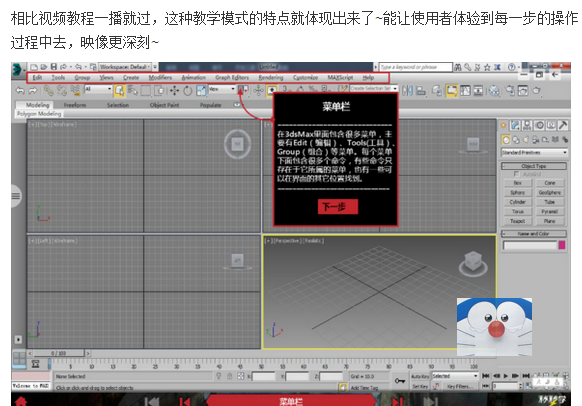Open the reference coordinate system View dropdown
The image size is (582, 406).
point(222,89)
